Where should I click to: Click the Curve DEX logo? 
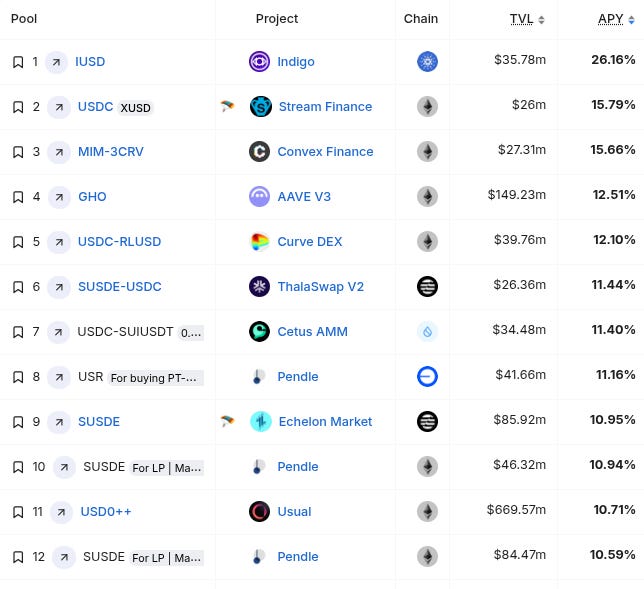click(260, 242)
